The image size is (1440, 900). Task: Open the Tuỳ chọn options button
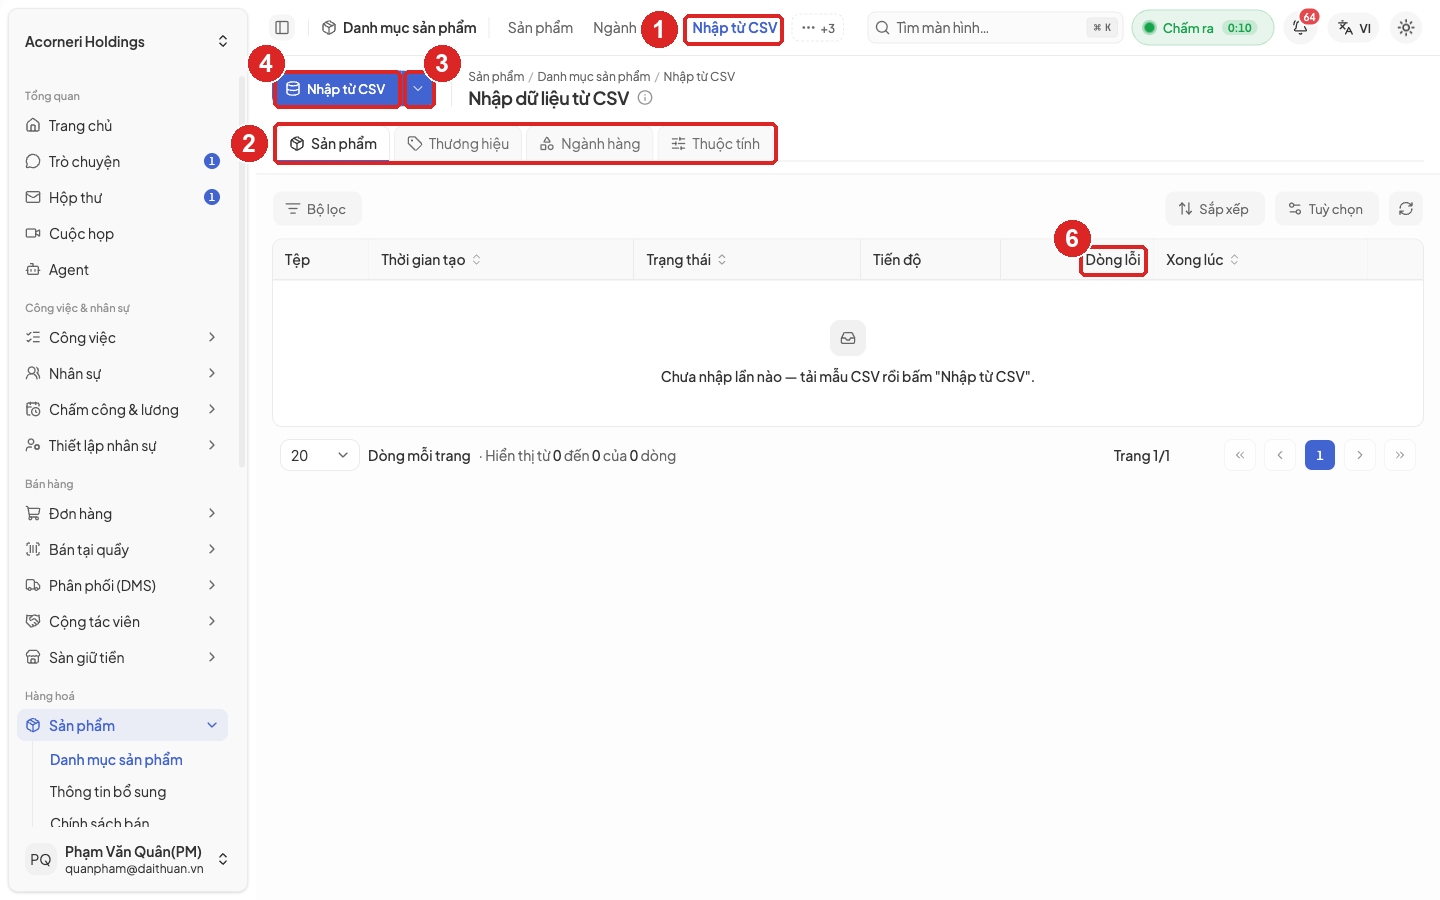(1326, 209)
